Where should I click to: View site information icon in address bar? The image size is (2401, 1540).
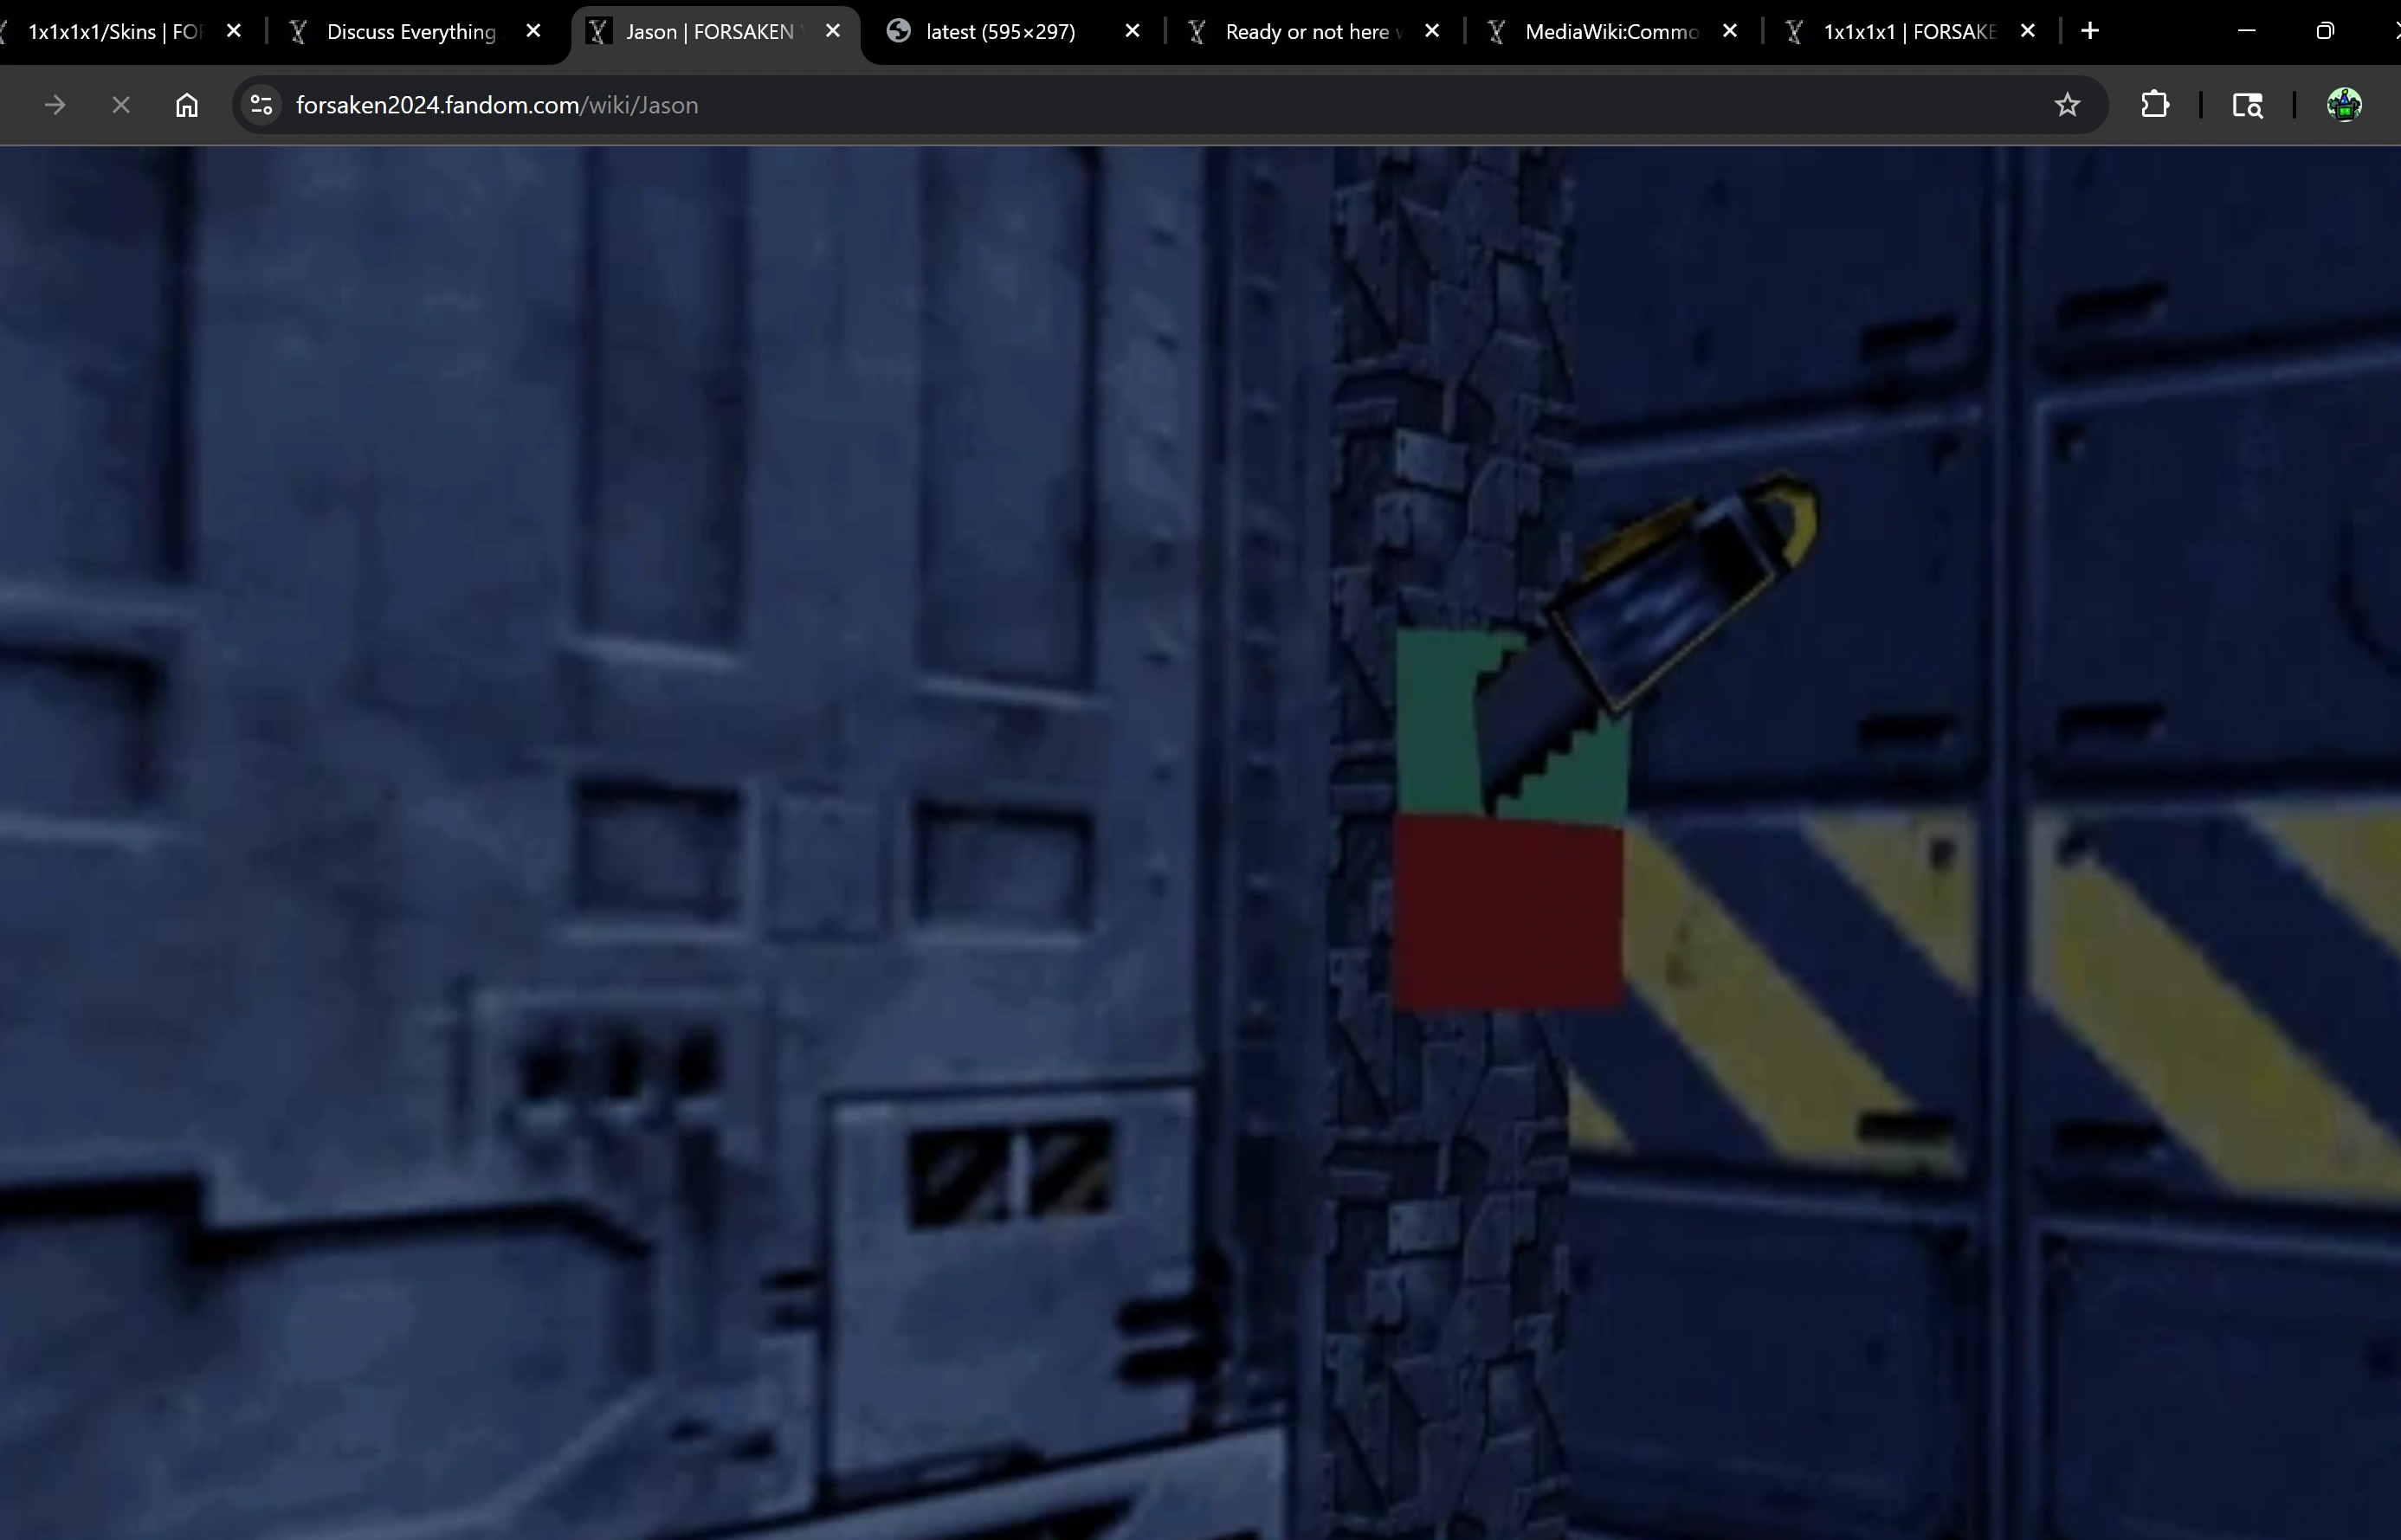[x=262, y=105]
